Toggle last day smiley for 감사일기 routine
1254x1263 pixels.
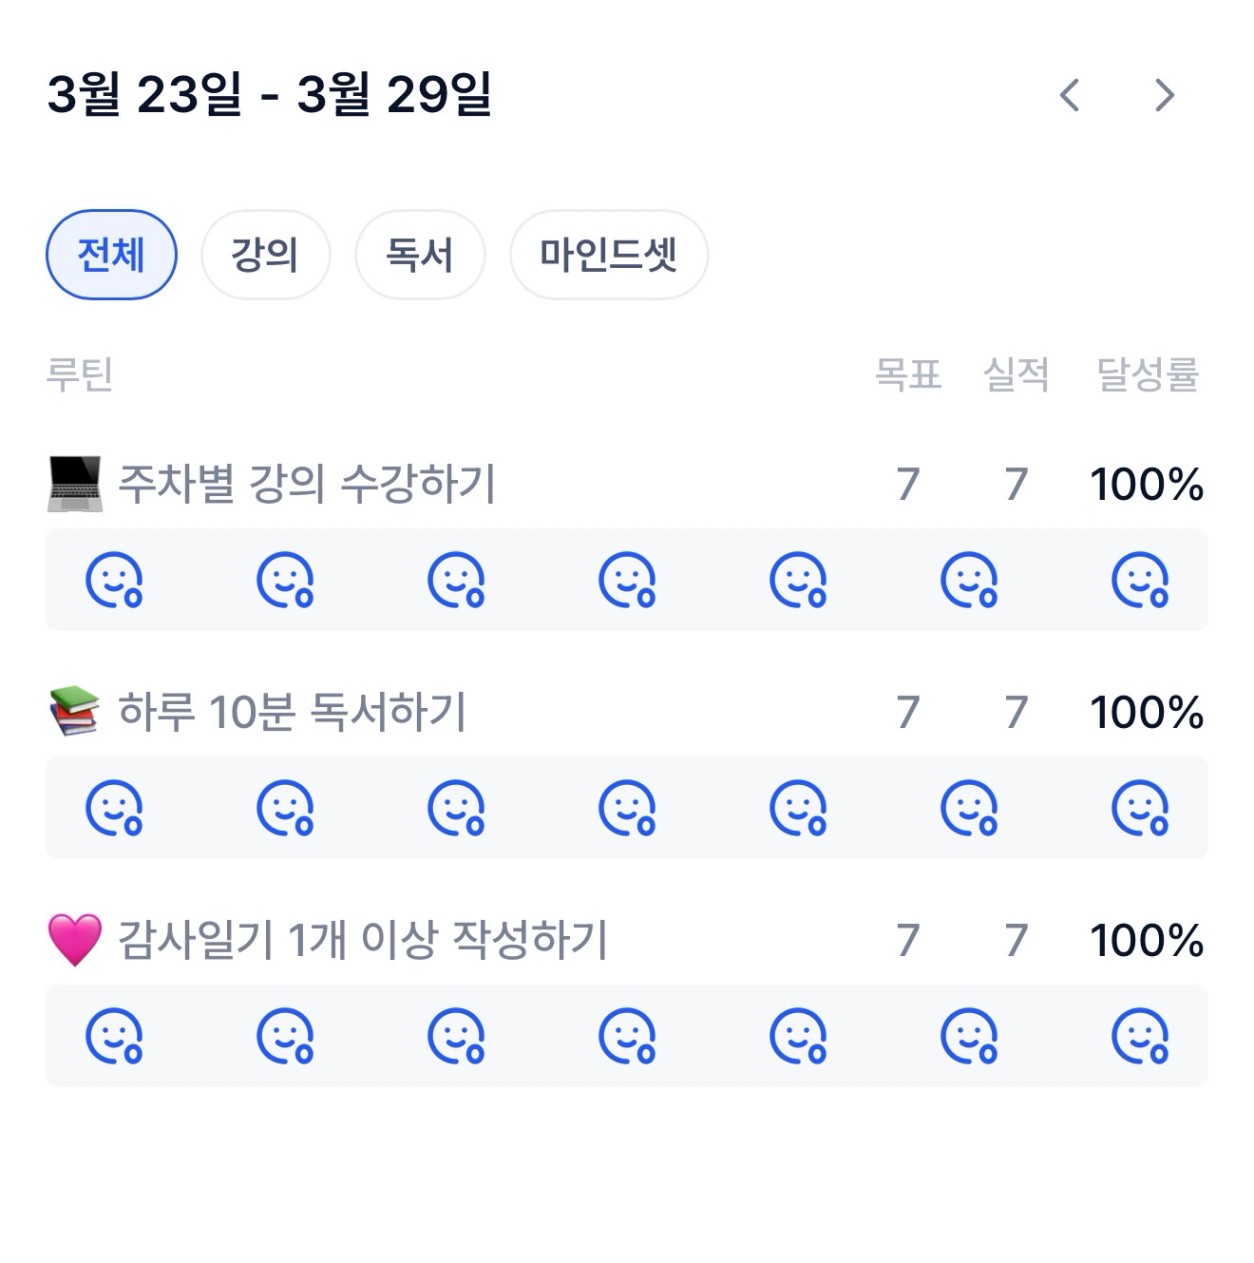1140,1036
